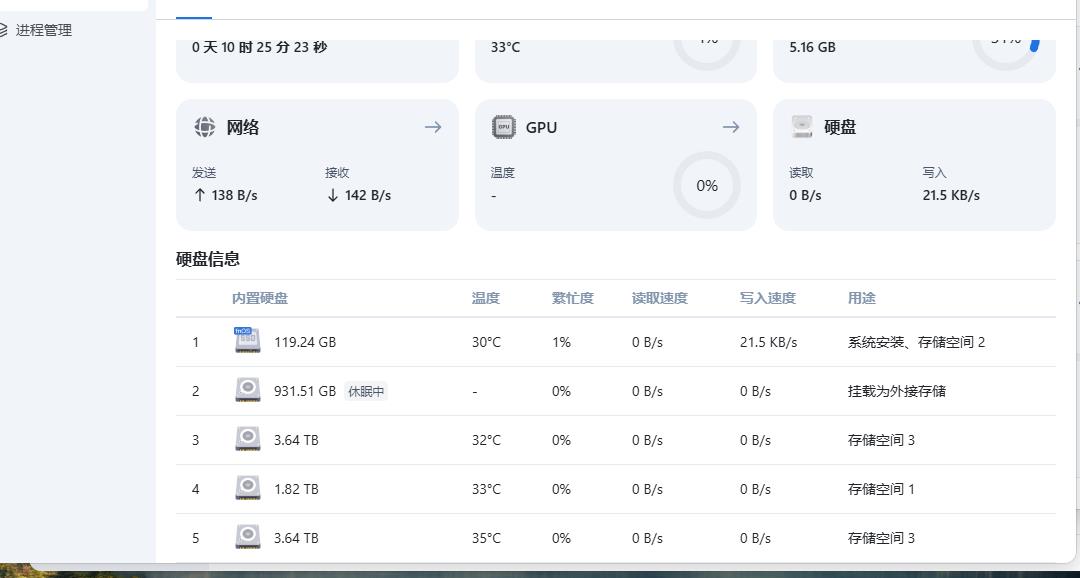
Task: Click the 读取速度 column header
Action: click(660, 298)
